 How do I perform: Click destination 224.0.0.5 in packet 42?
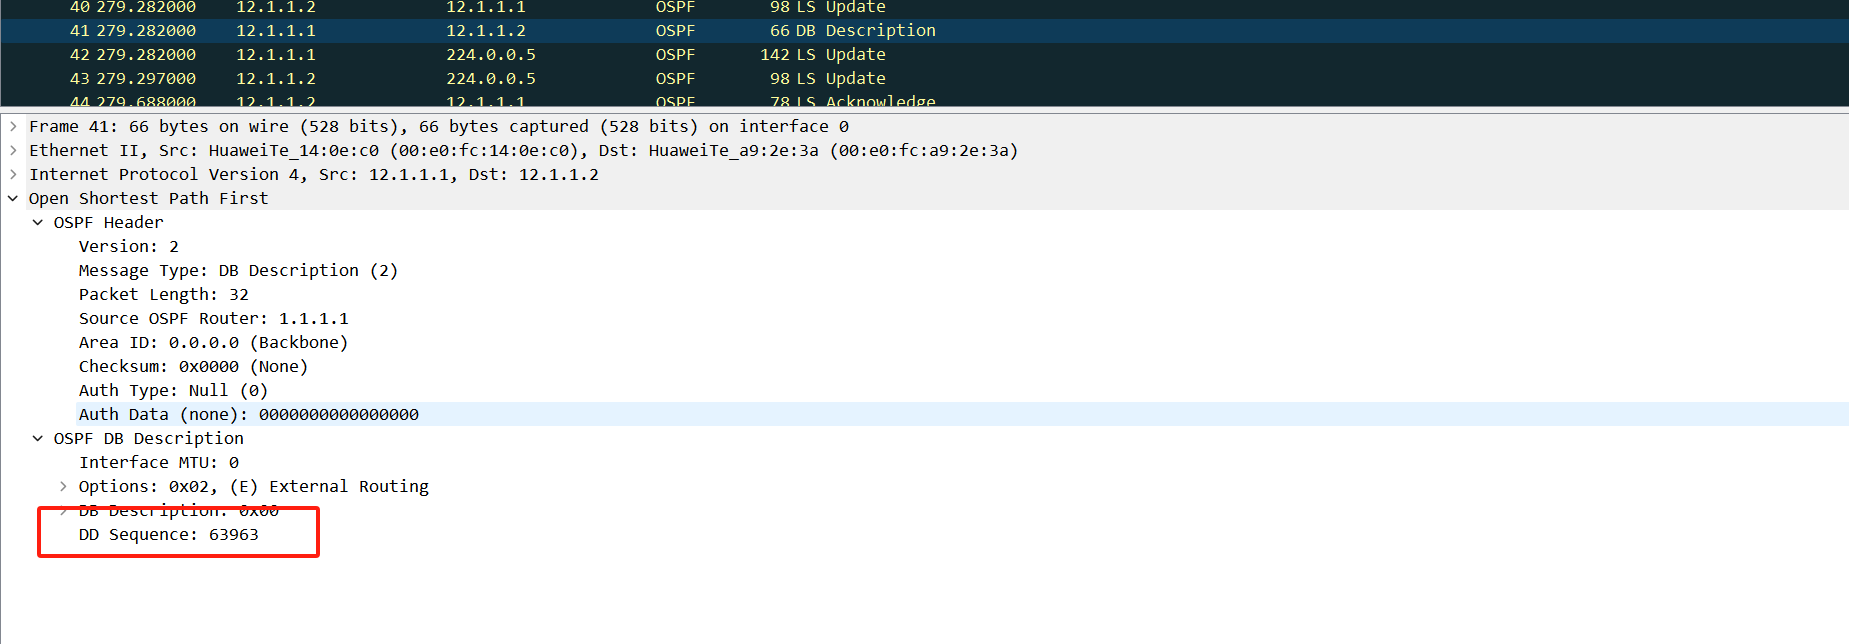(x=491, y=55)
